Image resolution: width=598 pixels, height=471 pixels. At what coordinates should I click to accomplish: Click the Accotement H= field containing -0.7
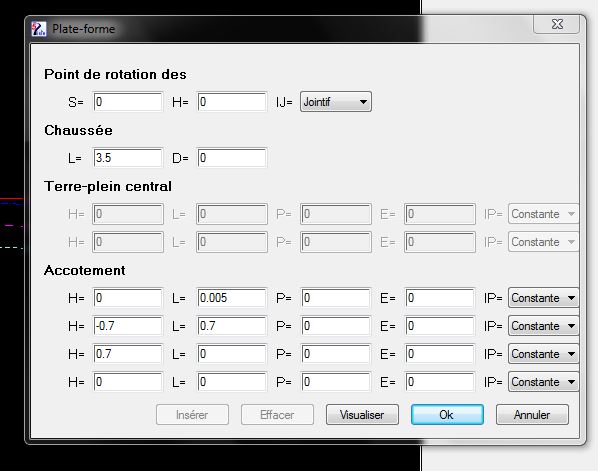point(128,326)
